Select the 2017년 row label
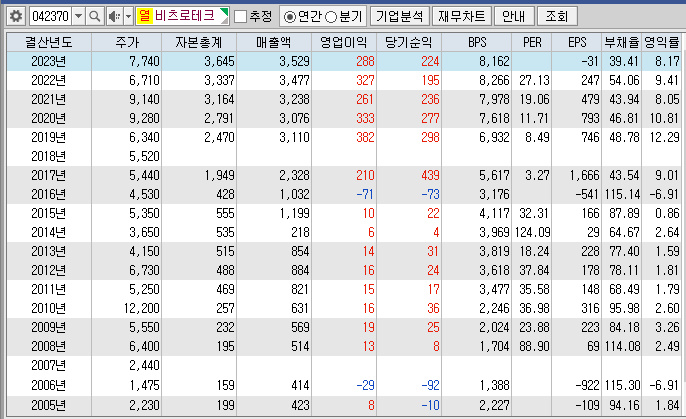The image size is (686, 419). [x=49, y=175]
